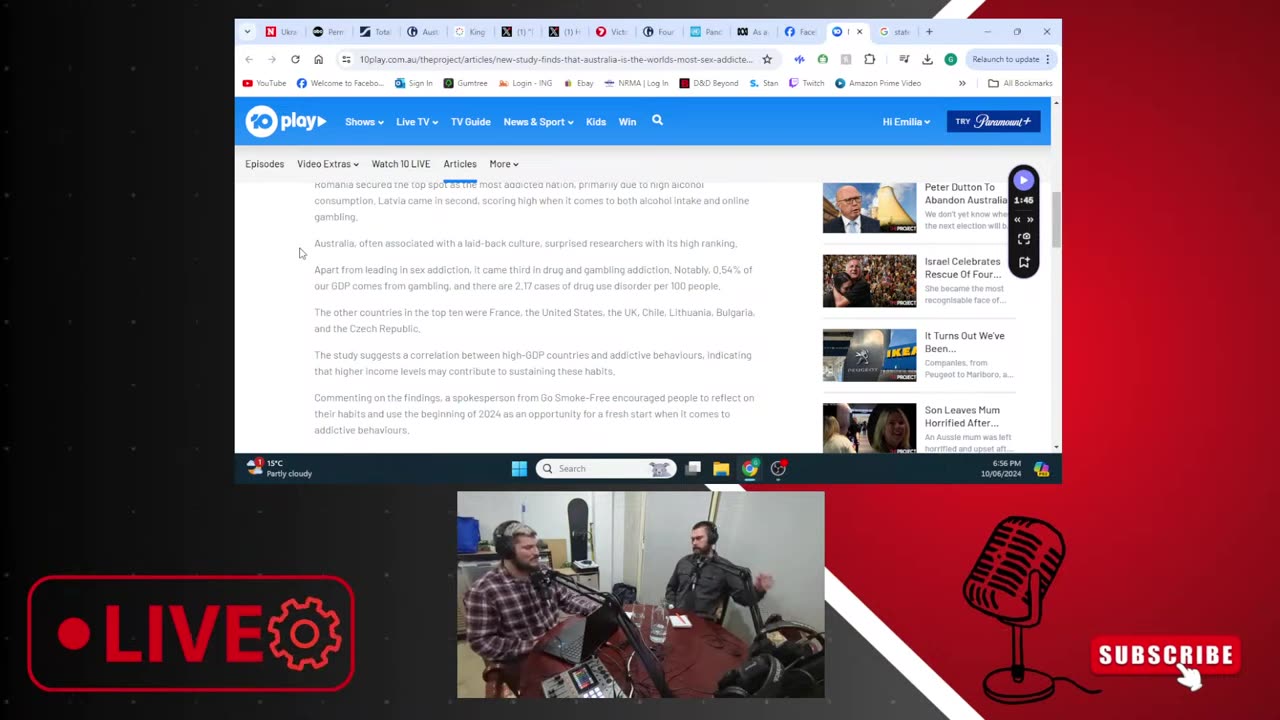Viewport: 1280px width, 720px height.
Task: Open the Twitch bookmark
Action: coord(806,83)
